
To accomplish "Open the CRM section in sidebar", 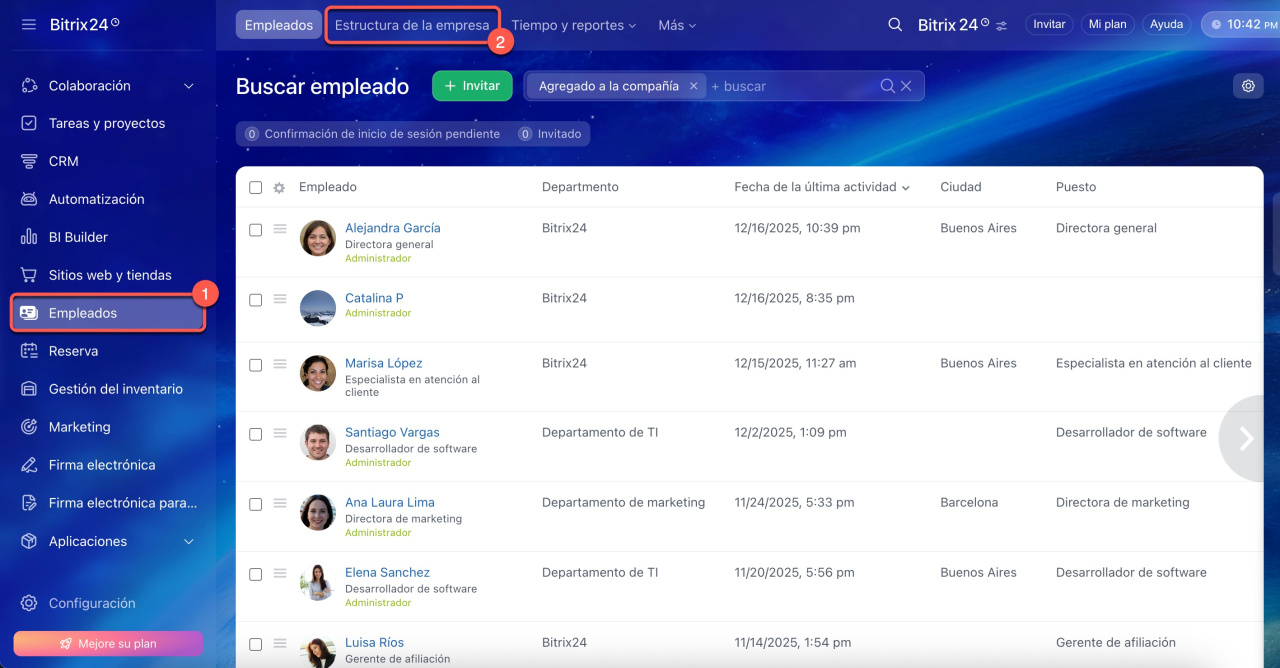I will tap(63, 161).
